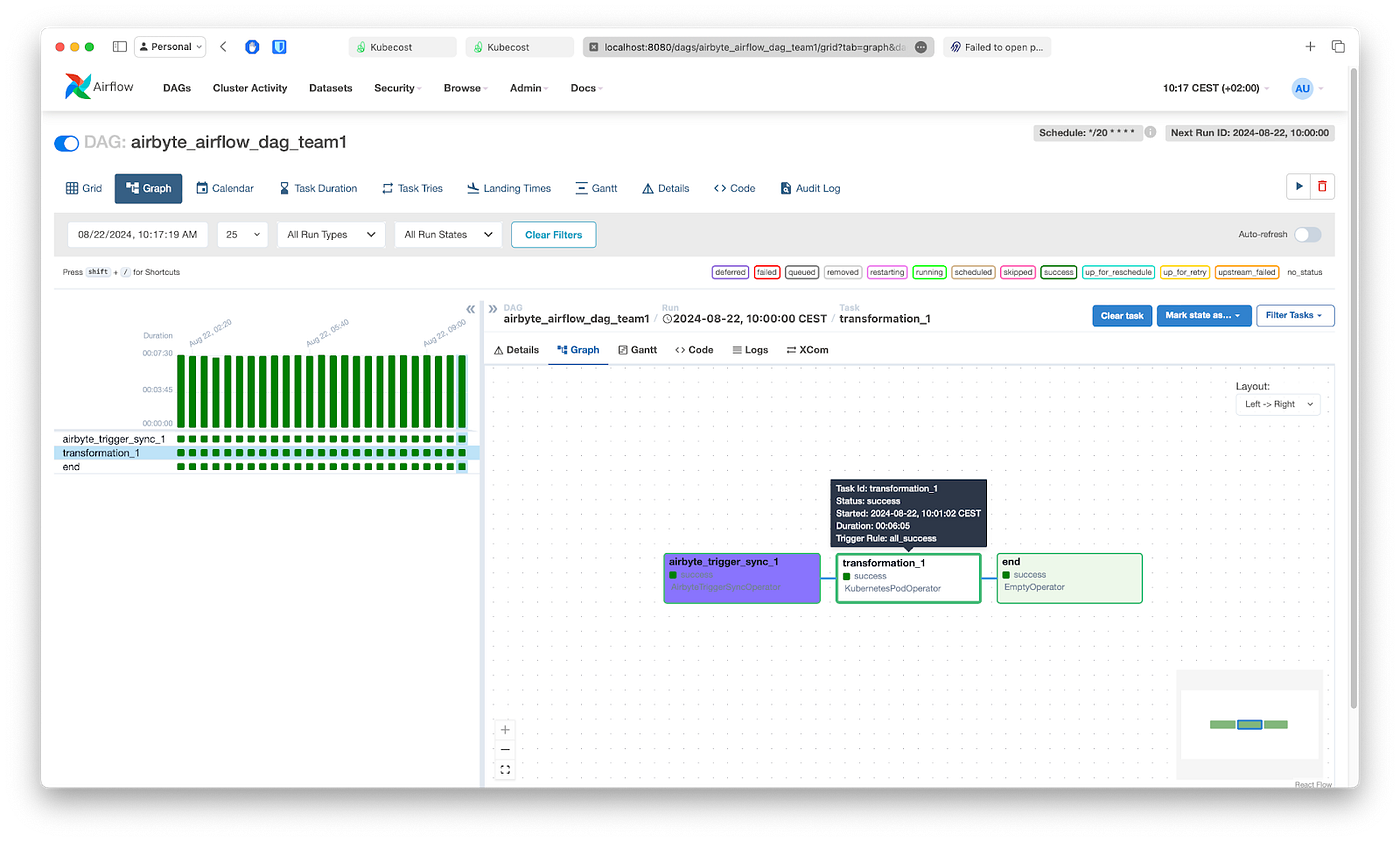
Task: Click the blue hand extension icon
Action: pos(252,46)
